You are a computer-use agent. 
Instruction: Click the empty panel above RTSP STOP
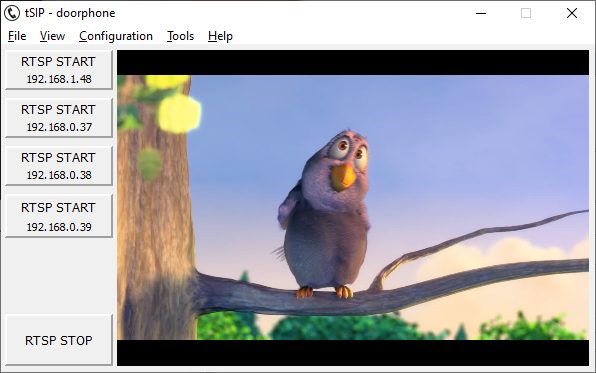(59, 276)
